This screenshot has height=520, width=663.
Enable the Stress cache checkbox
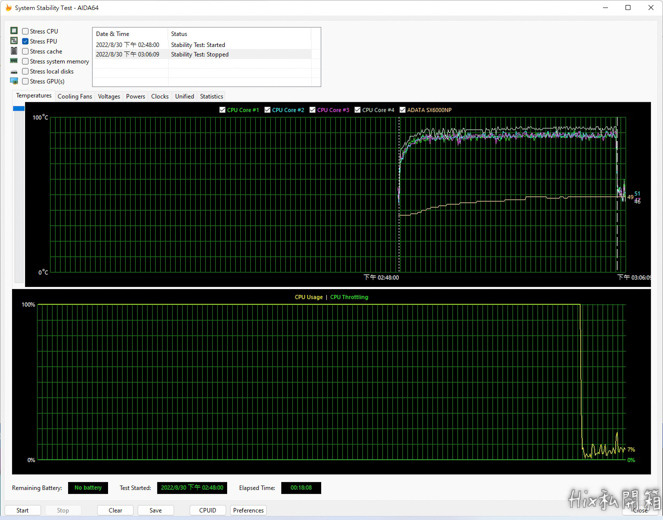[25, 51]
